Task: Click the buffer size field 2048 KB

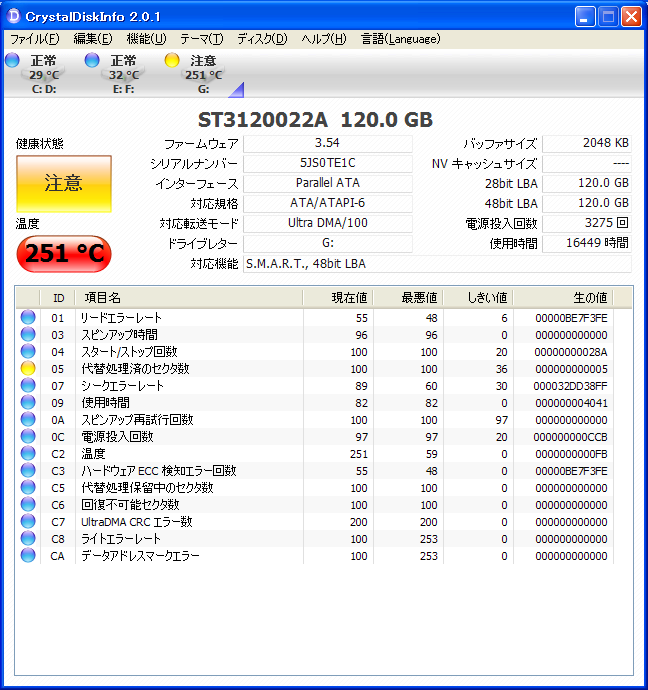Action: 587,143
